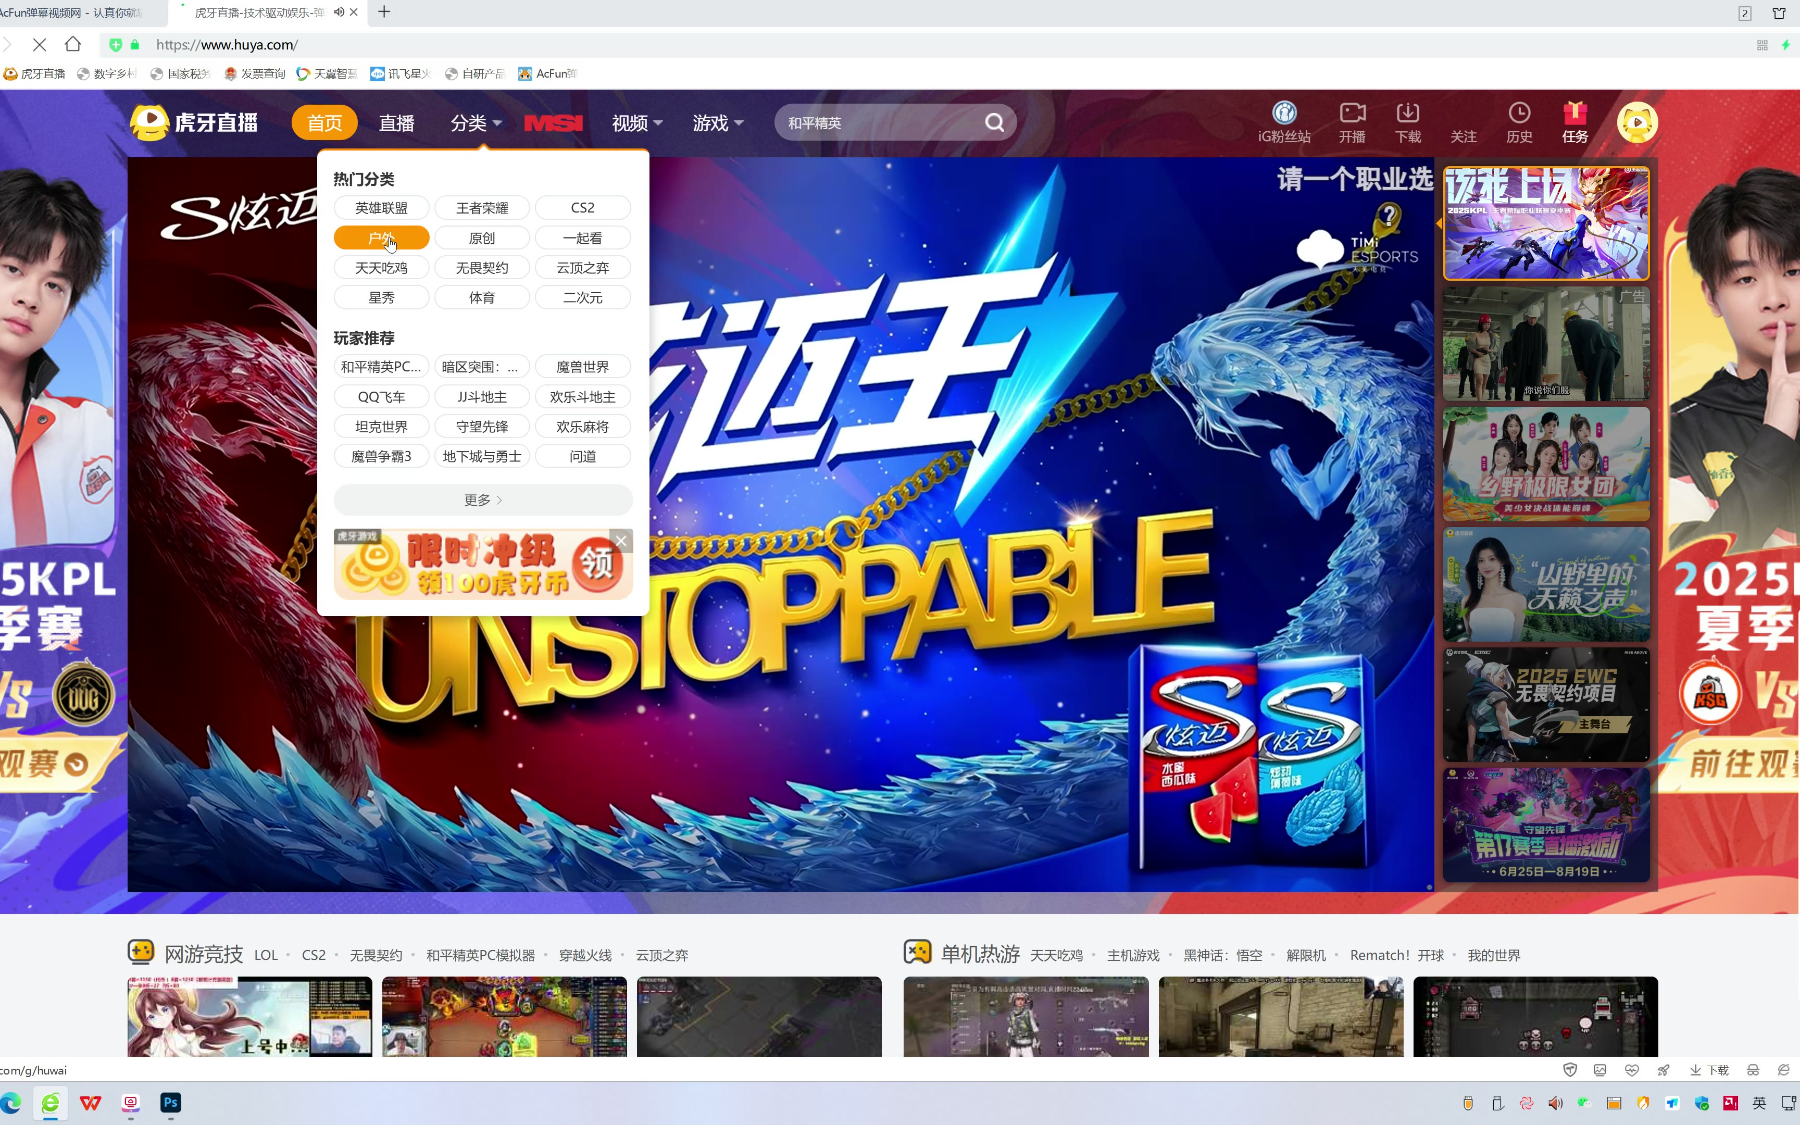Screen dimensions: 1800x1125
Task: Select 英雄联盟 category
Action: pyautogui.click(x=382, y=208)
